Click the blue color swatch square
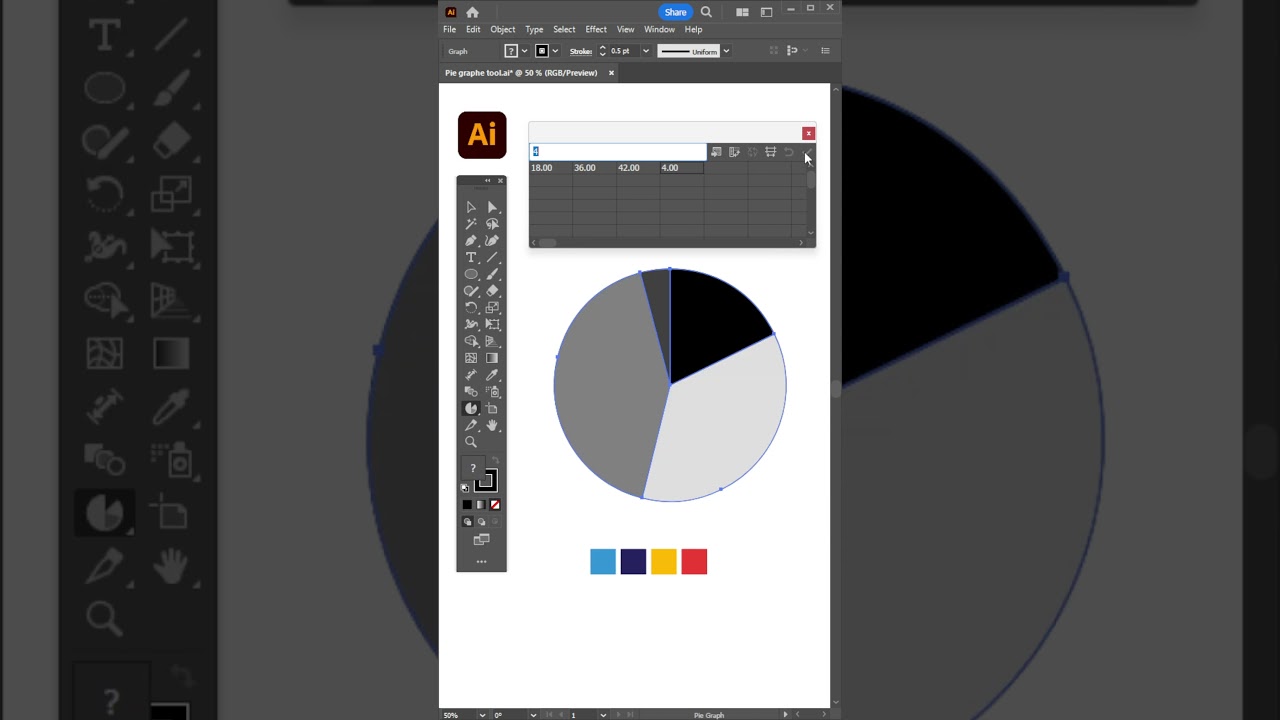Image resolution: width=1280 pixels, height=720 pixels. [x=603, y=562]
